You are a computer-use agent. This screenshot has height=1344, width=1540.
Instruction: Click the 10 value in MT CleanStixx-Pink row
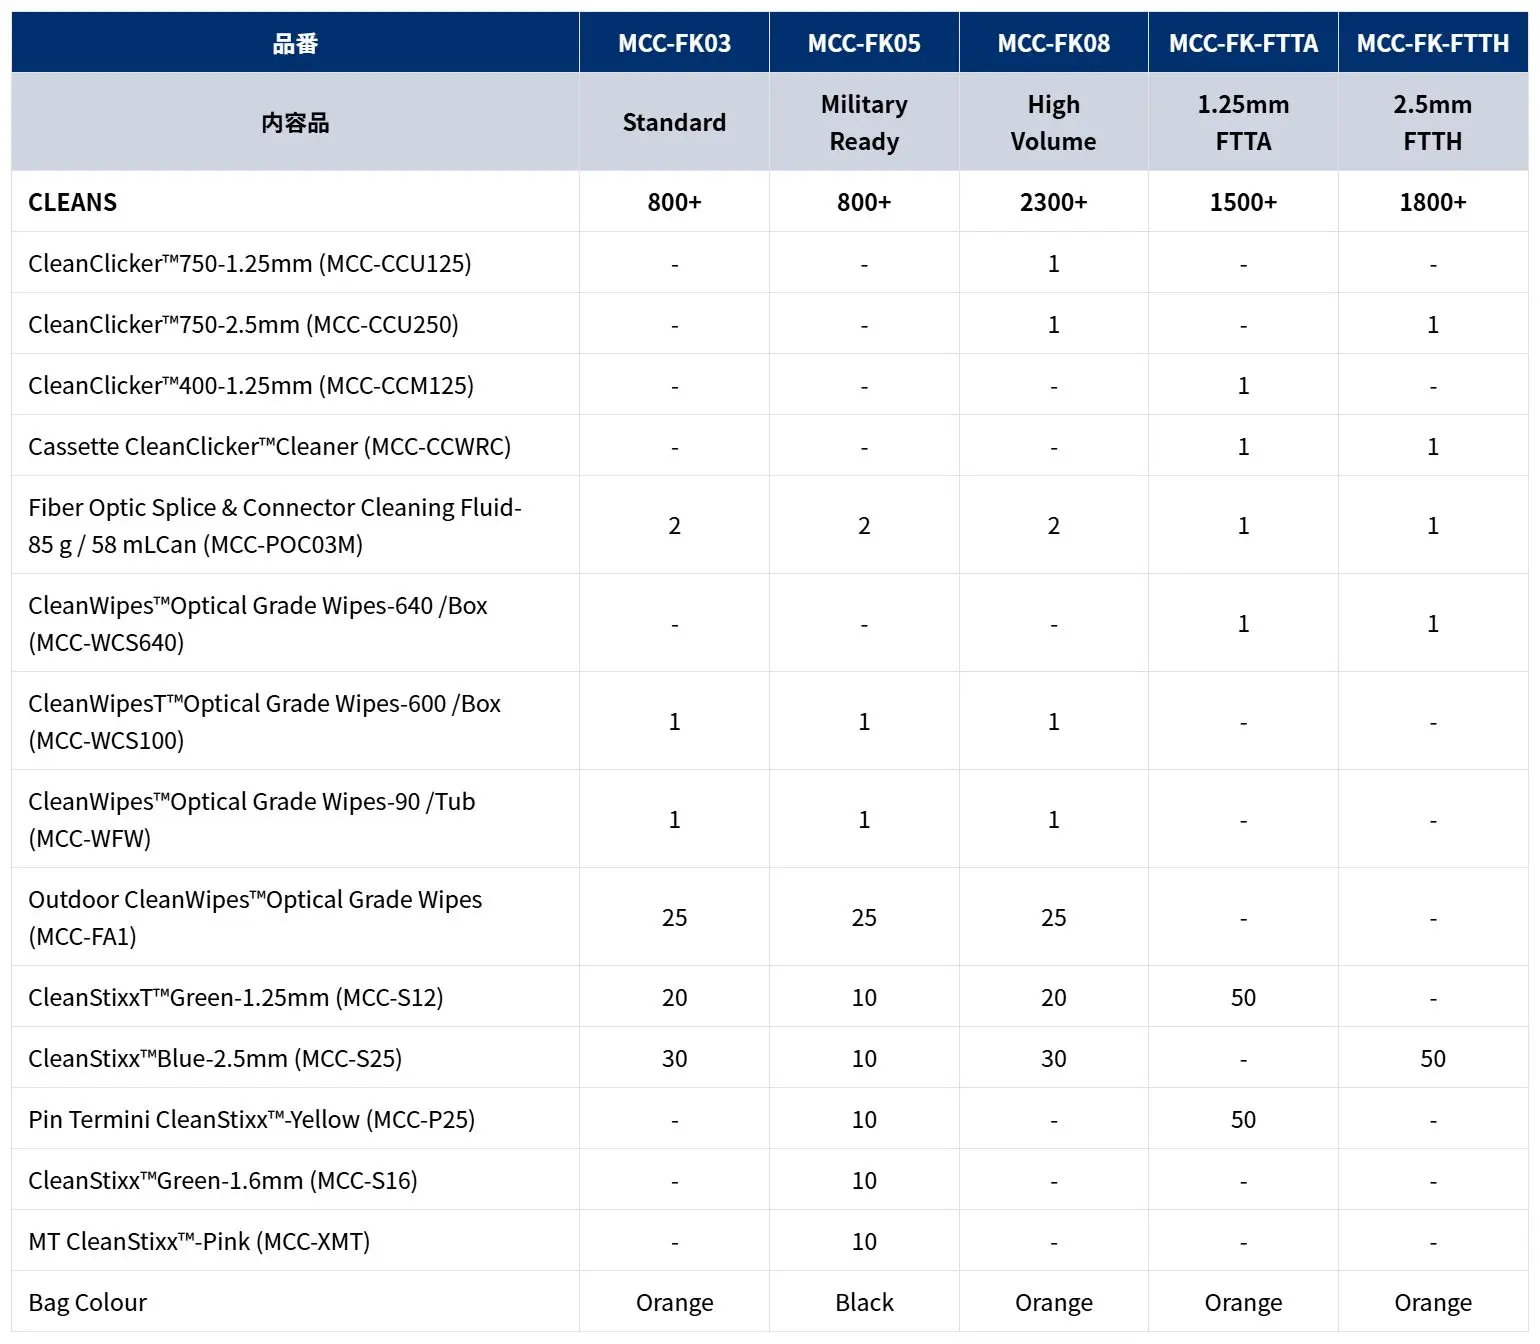[x=864, y=1241]
